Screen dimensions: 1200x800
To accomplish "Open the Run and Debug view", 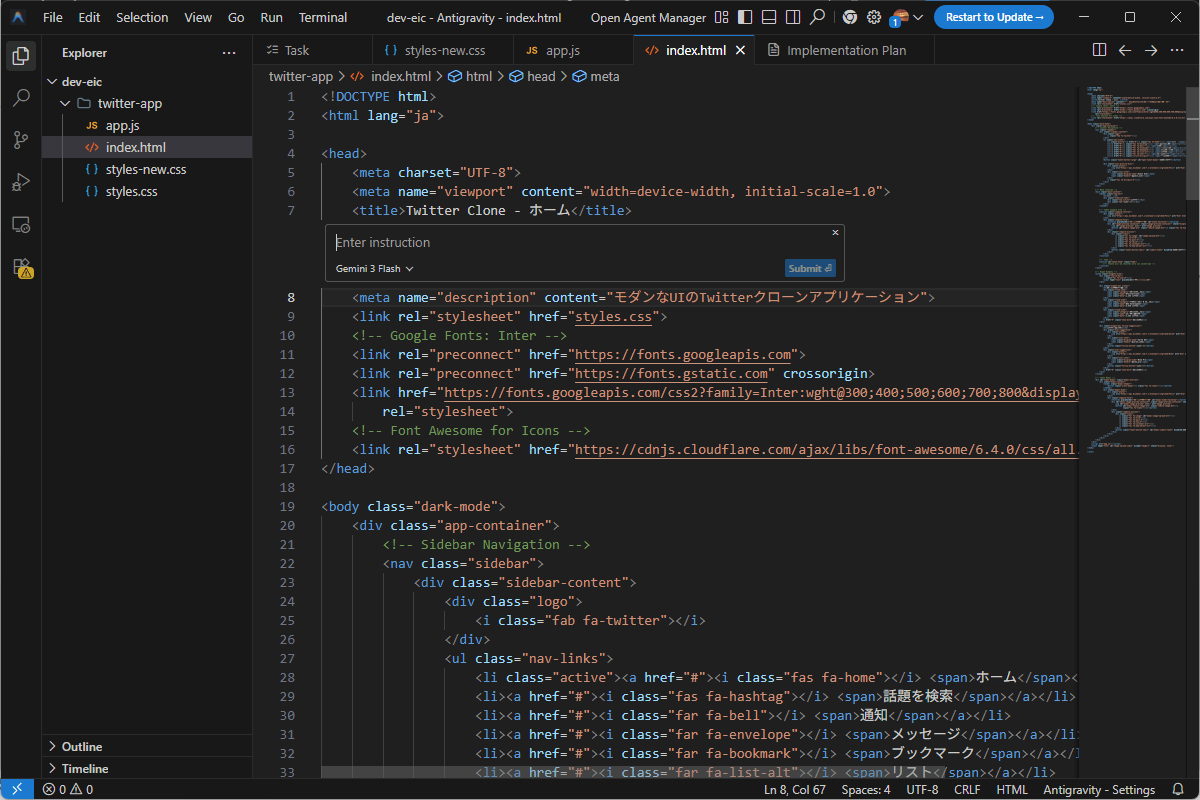I will pos(20,182).
